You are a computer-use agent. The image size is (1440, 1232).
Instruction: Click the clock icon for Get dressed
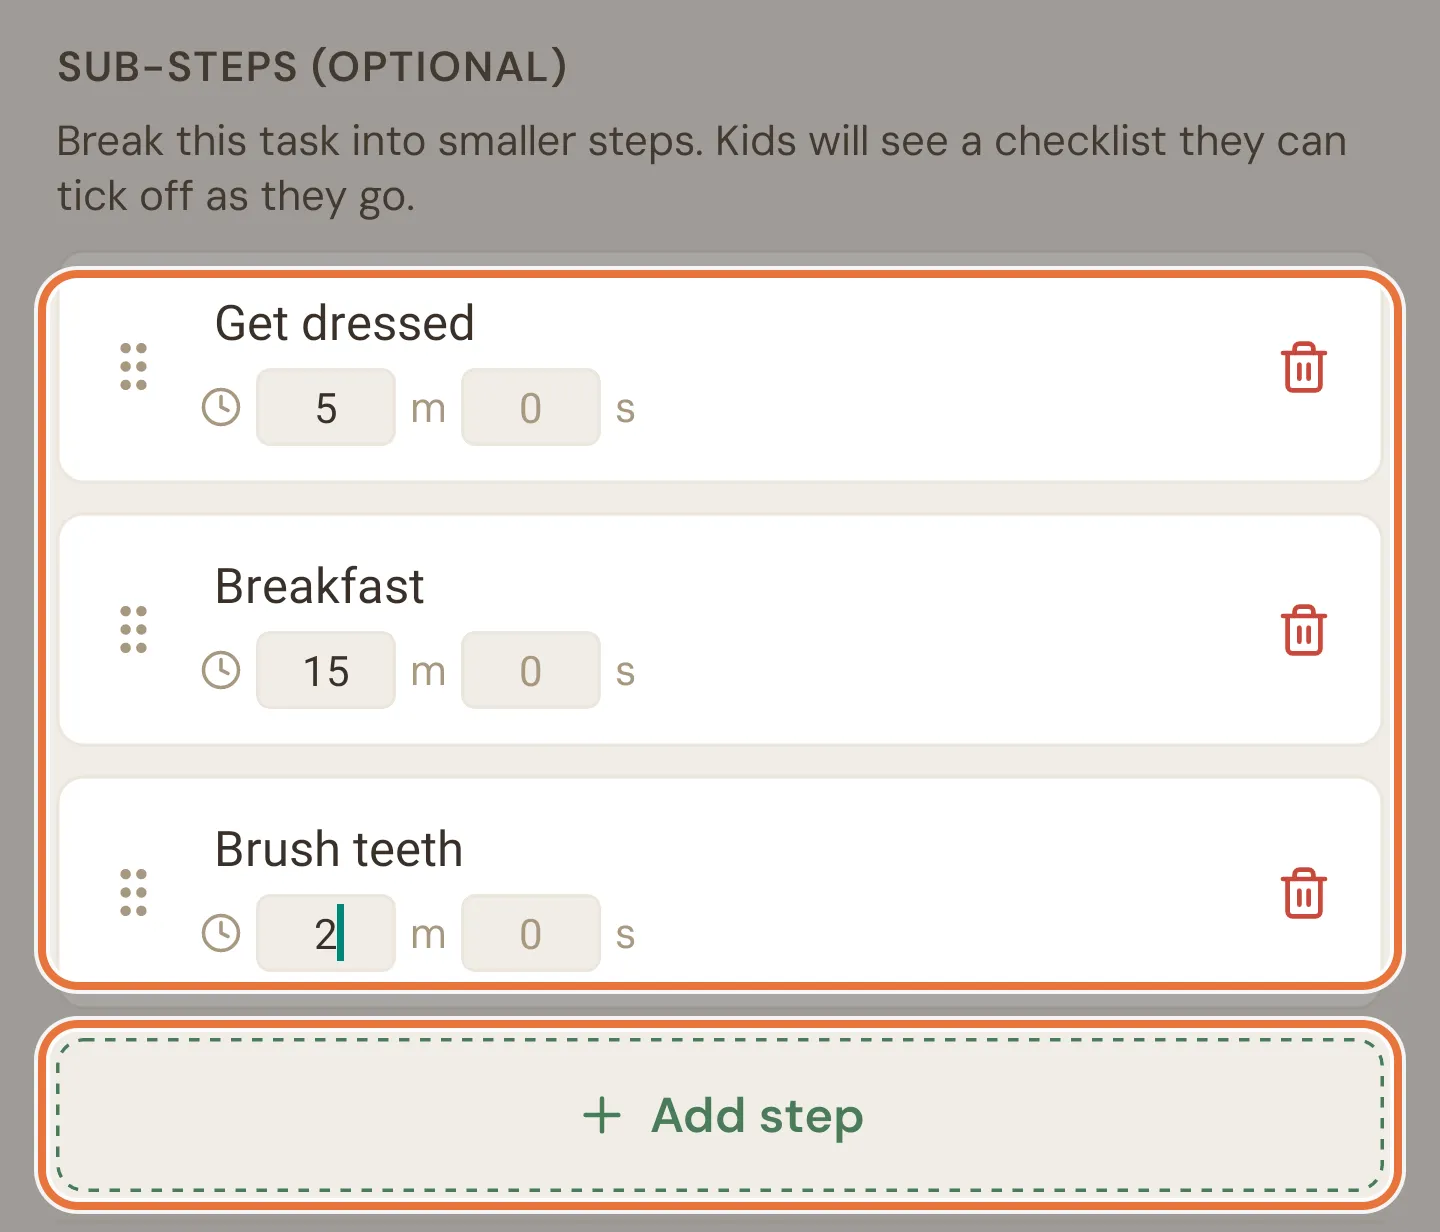221,408
